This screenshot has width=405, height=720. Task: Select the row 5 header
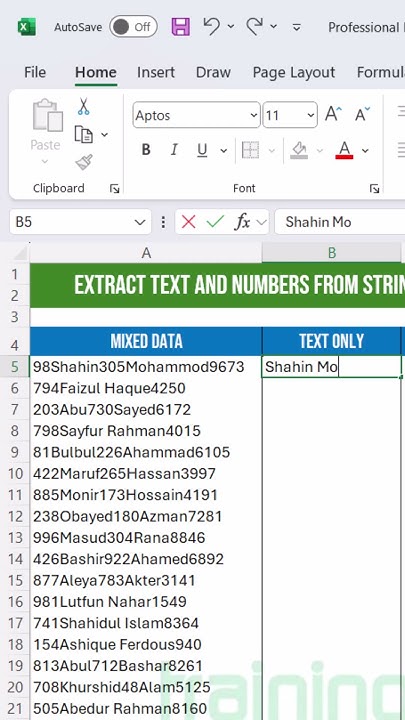click(15, 366)
